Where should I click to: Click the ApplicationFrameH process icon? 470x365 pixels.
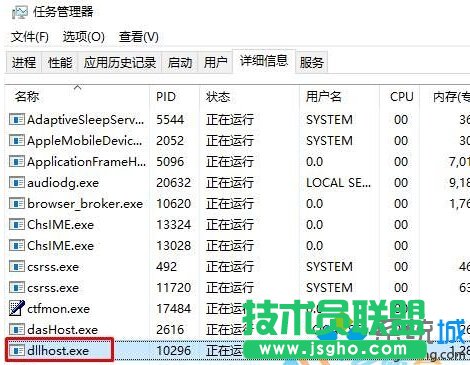(x=17, y=161)
